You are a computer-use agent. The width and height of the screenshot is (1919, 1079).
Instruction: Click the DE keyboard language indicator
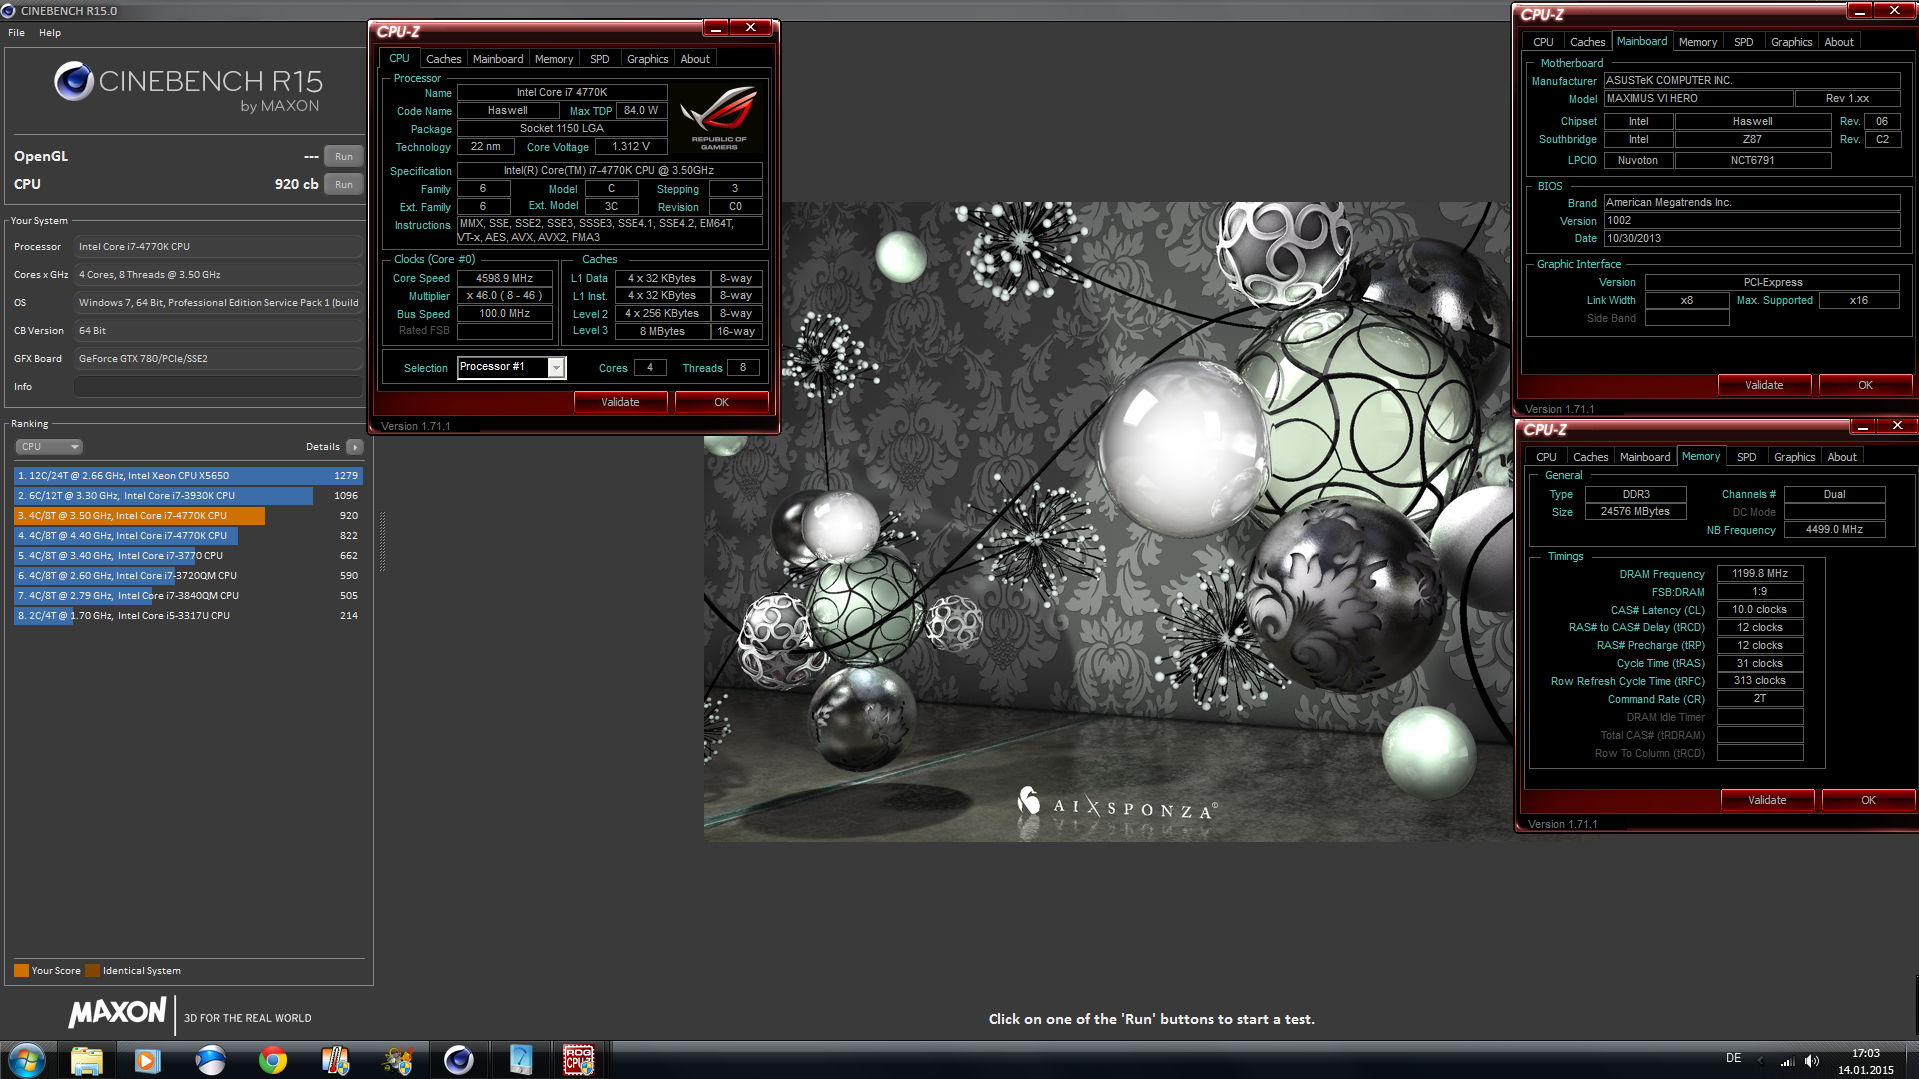tap(1733, 1058)
